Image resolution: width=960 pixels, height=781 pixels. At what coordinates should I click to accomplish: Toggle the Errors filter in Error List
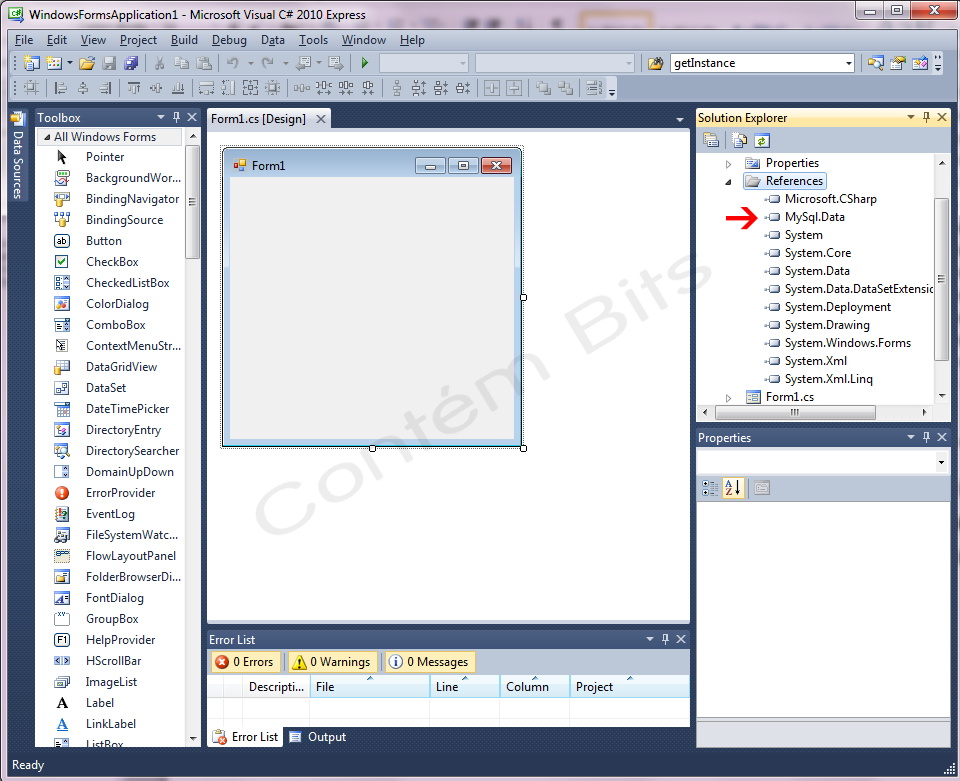(245, 662)
